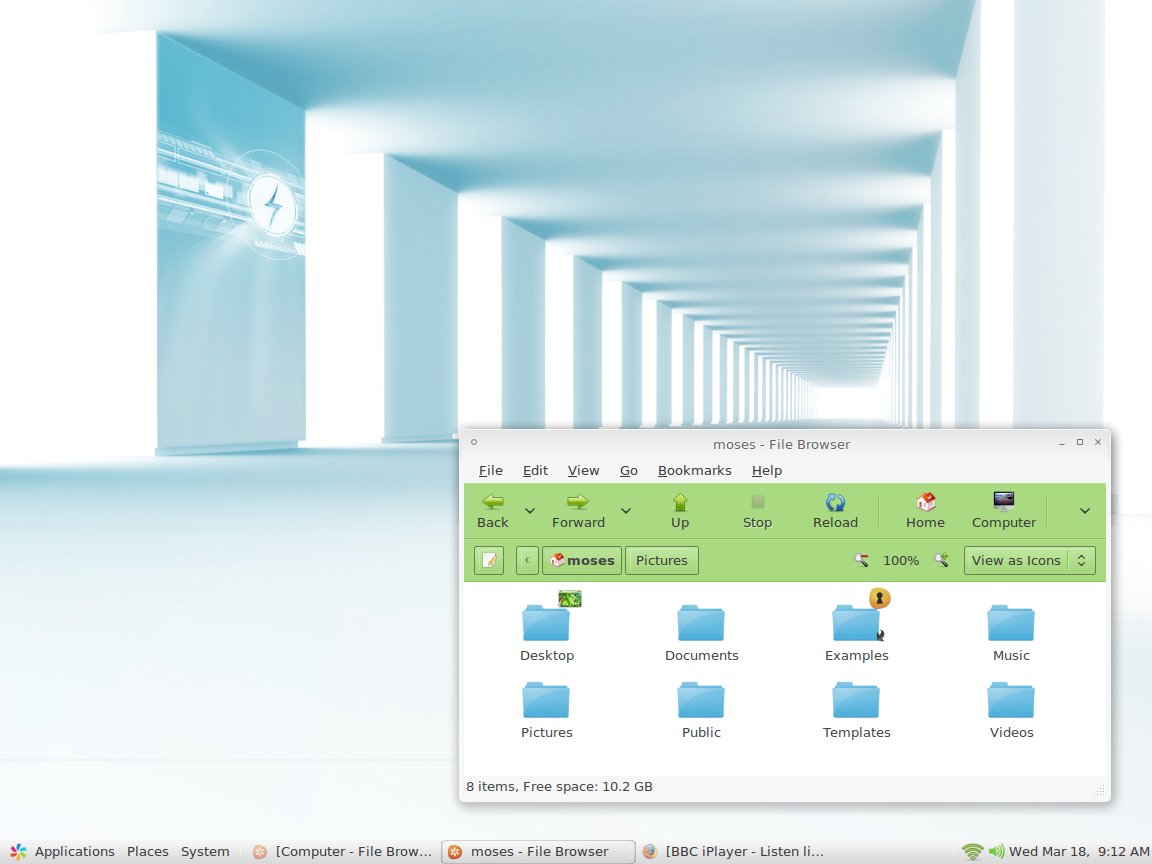Image resolution: width=1152 pixels, height=864 pixels.
Task: Click the Stop loading button
Action: coord(757,511)
